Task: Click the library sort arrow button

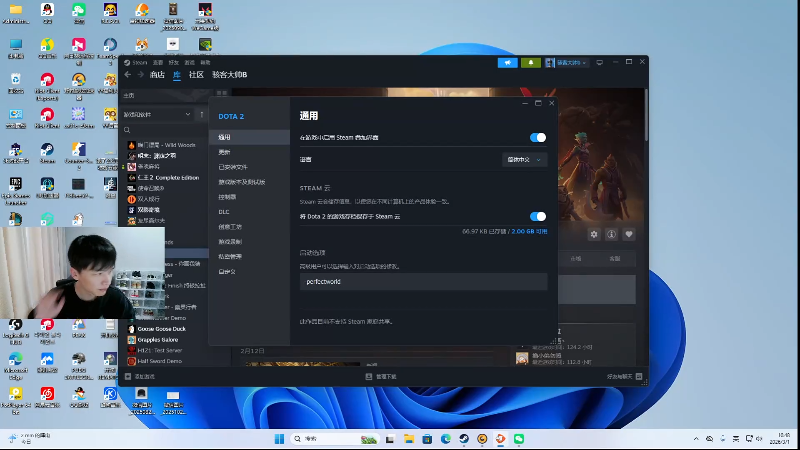Action: pos(202,114)
